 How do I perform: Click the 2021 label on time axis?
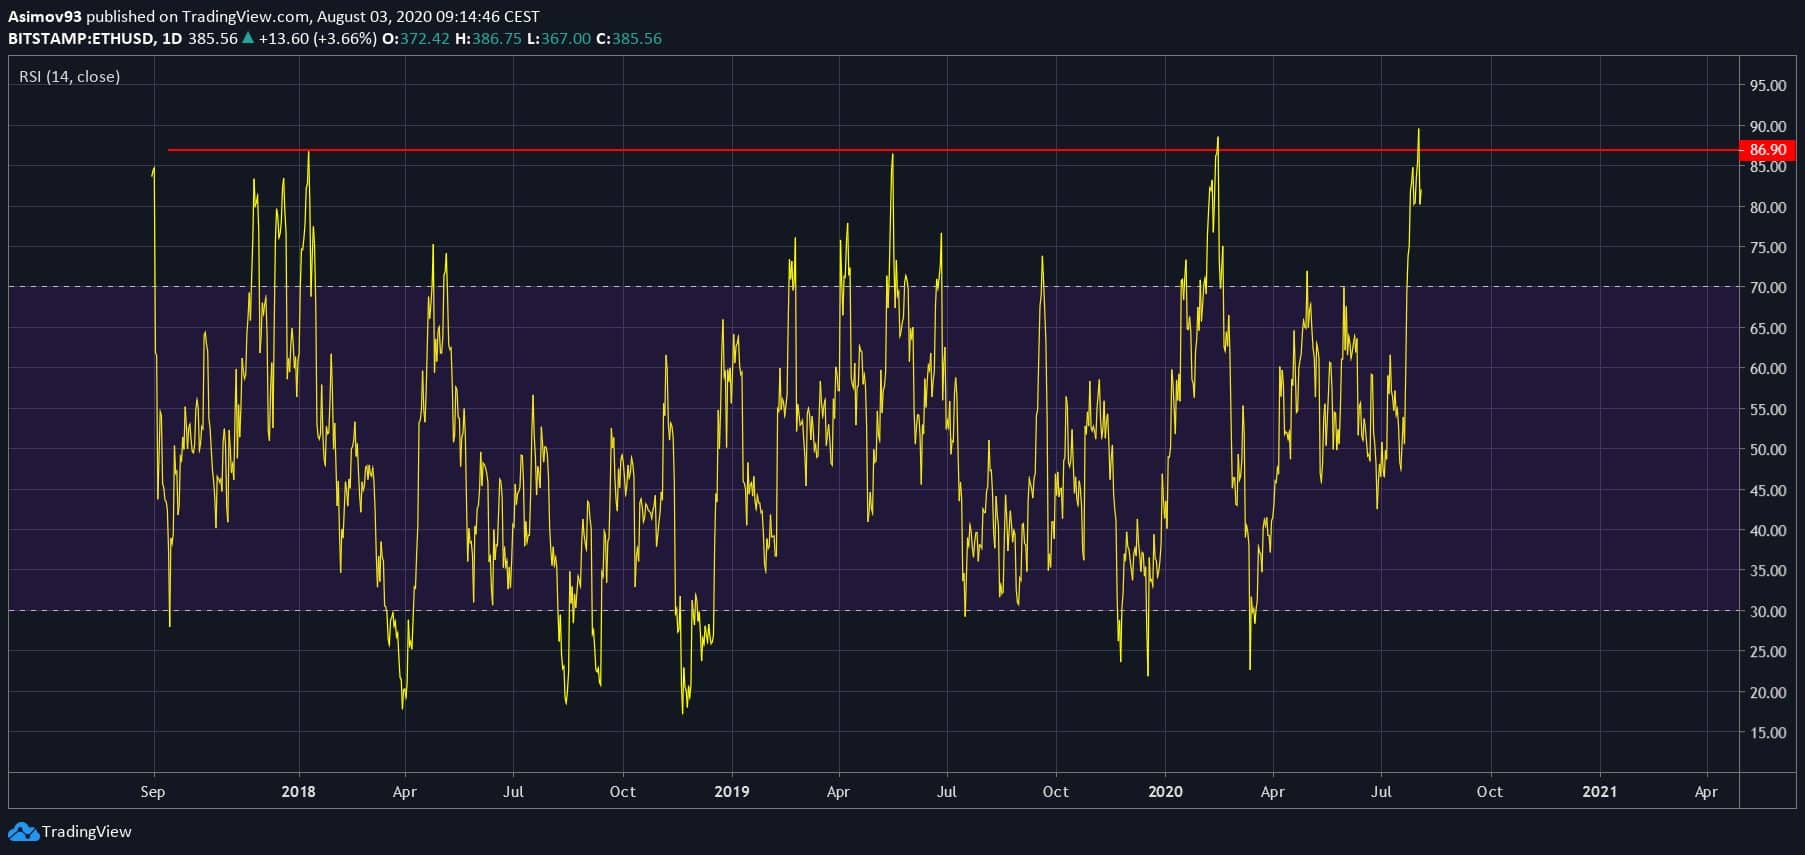coord(1599,791)
